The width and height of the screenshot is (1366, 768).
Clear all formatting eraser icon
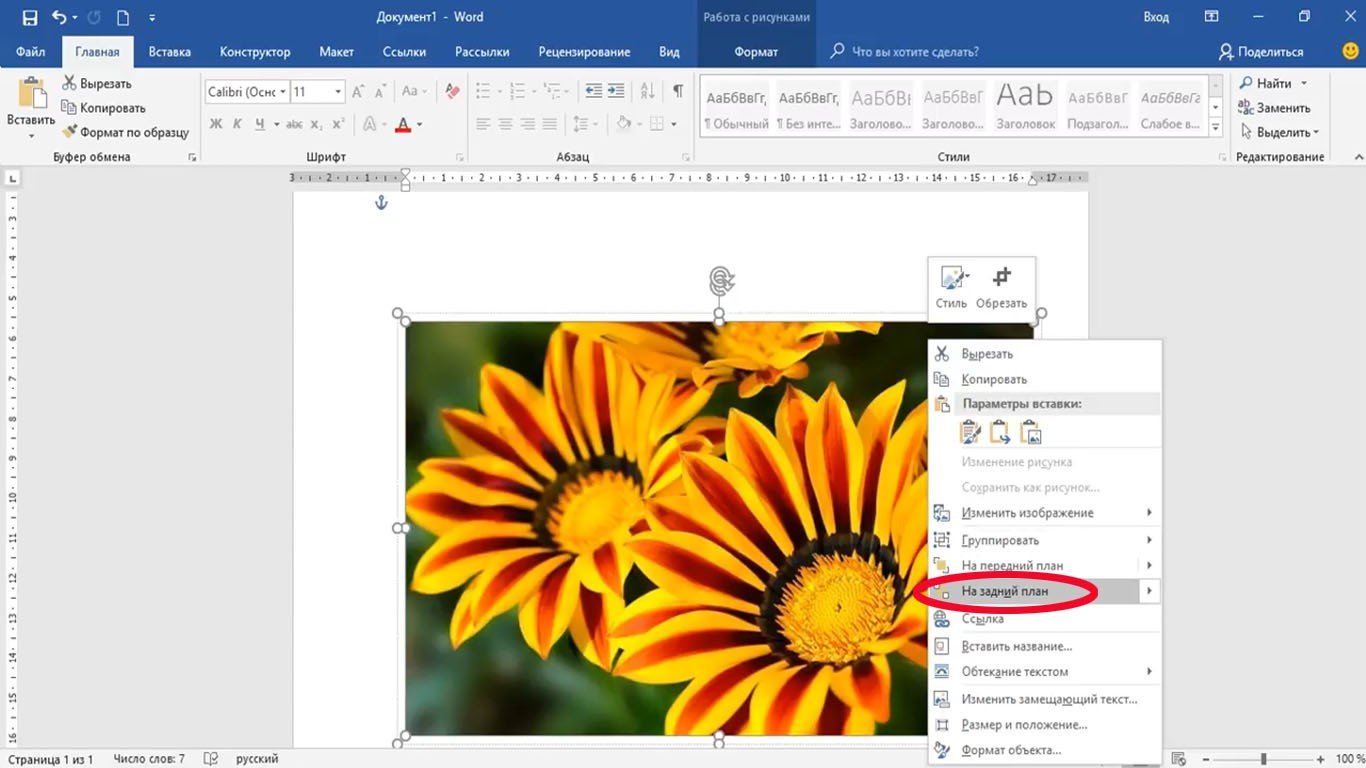tap(452, 91)
